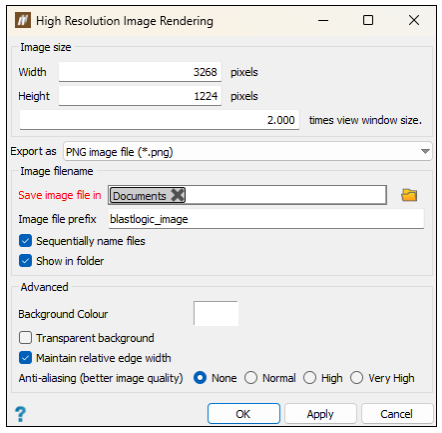The width and height of the screenshot is (442, 433).
Task: Open the Export as format dropdown
Action: (x=248, y=152)
